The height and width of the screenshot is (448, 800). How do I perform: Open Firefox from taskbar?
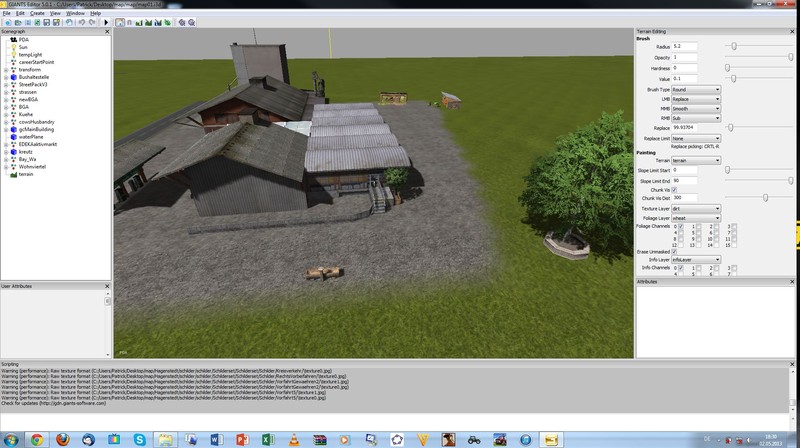click(63, 439)
